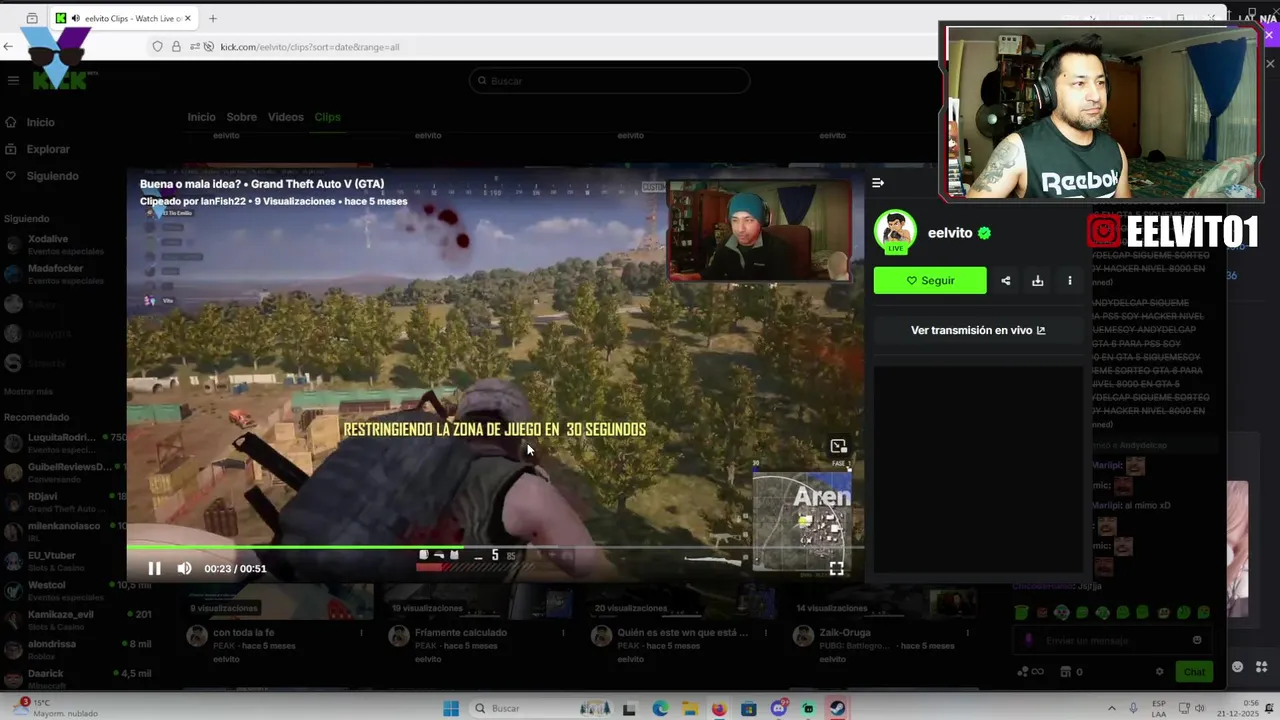Open the 'con toda la fe' clip
This screenshot has height=720, width=1280.
243,633
